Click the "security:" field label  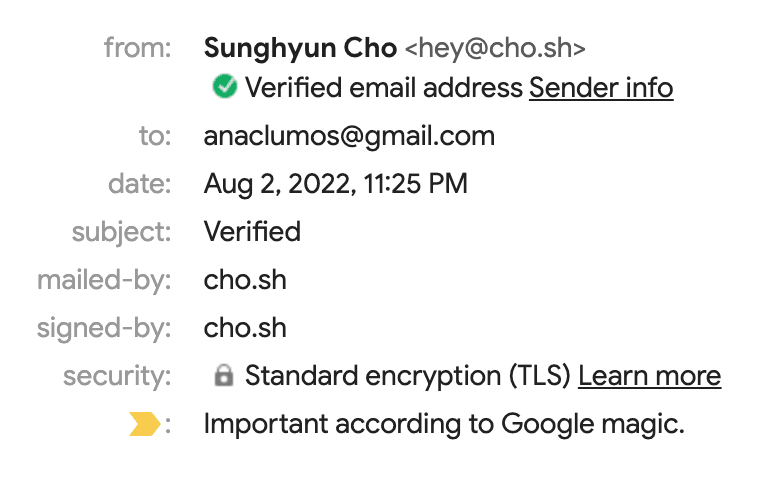tap(117, 376)
